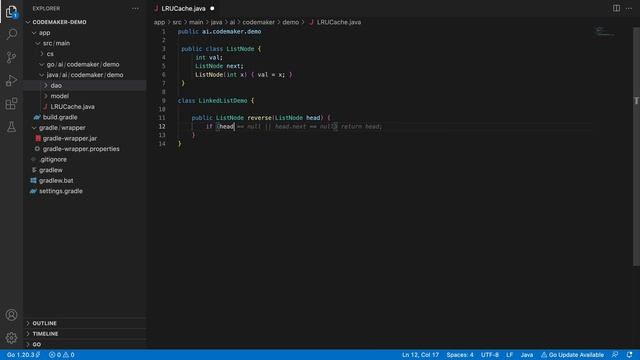This screenshot has height=360, width=640.
Task: Click the code minimap preview
Action: point(605,32)
